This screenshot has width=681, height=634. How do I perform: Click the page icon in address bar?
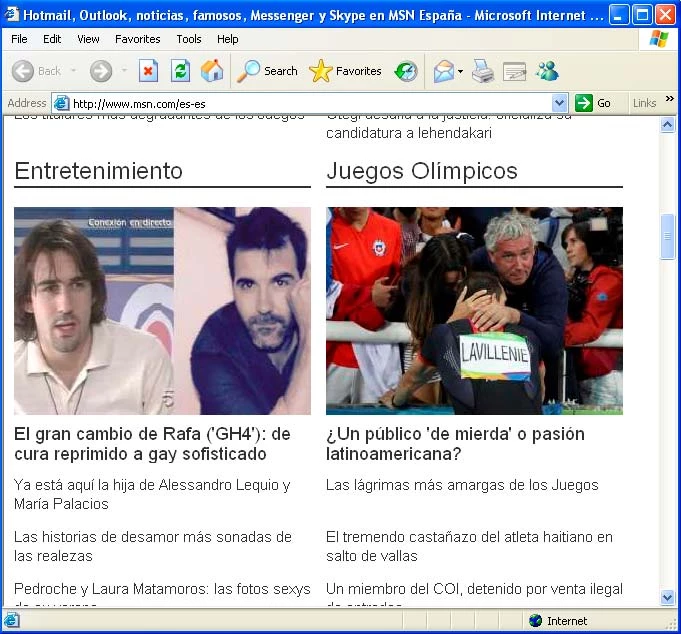click(x=61, y=103)
